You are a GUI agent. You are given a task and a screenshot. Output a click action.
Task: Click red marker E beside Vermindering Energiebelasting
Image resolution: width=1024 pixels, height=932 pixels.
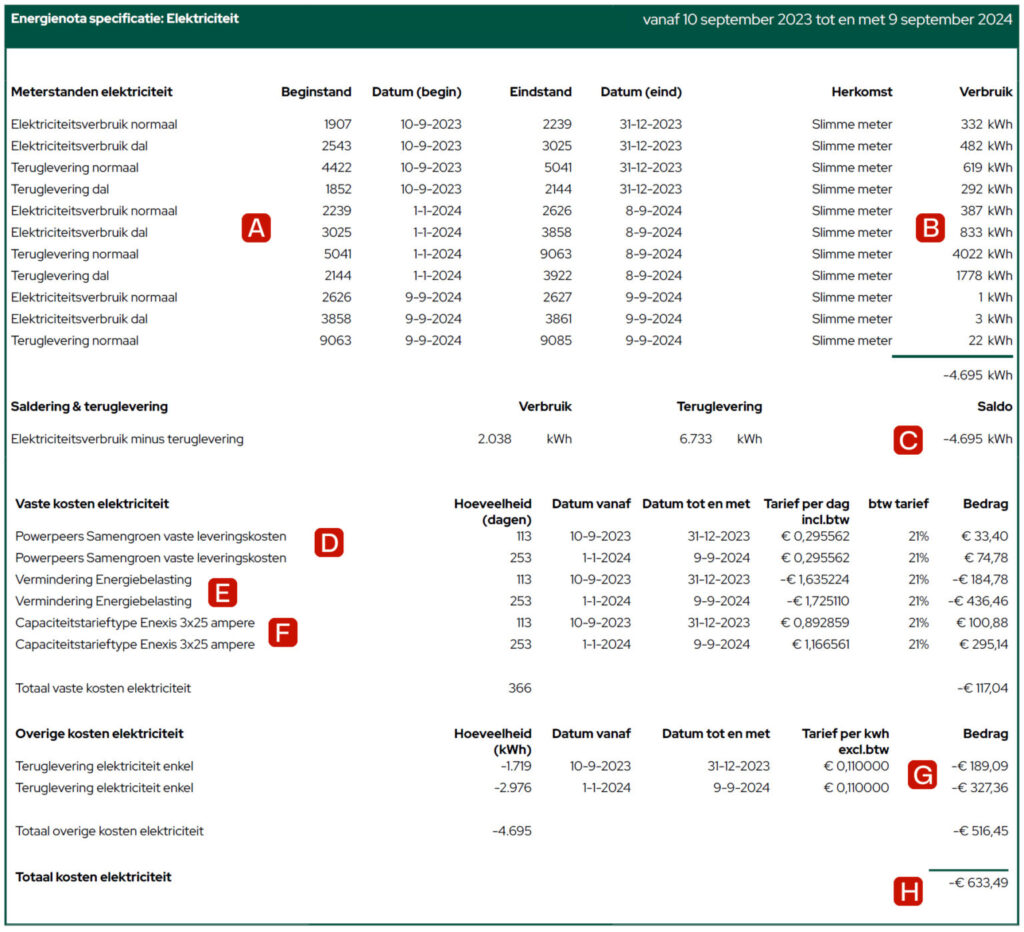point(222,593)
